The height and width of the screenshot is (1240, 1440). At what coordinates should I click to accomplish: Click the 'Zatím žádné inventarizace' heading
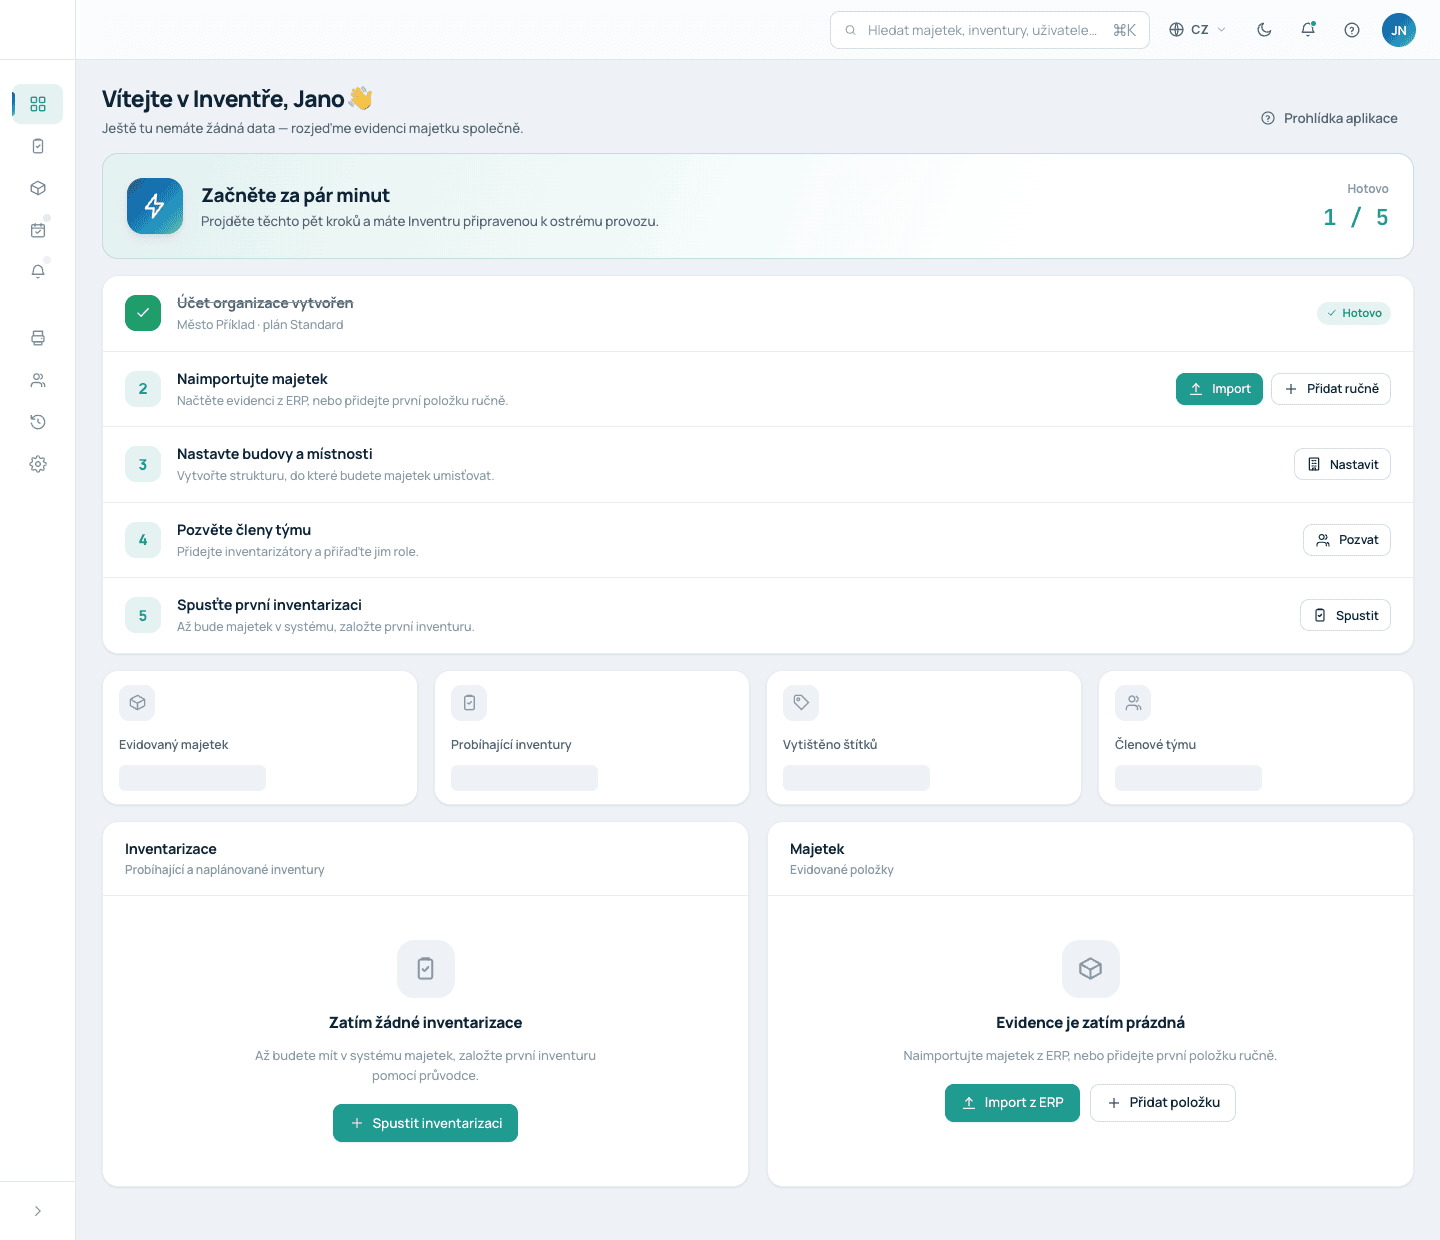point(426,1022)
